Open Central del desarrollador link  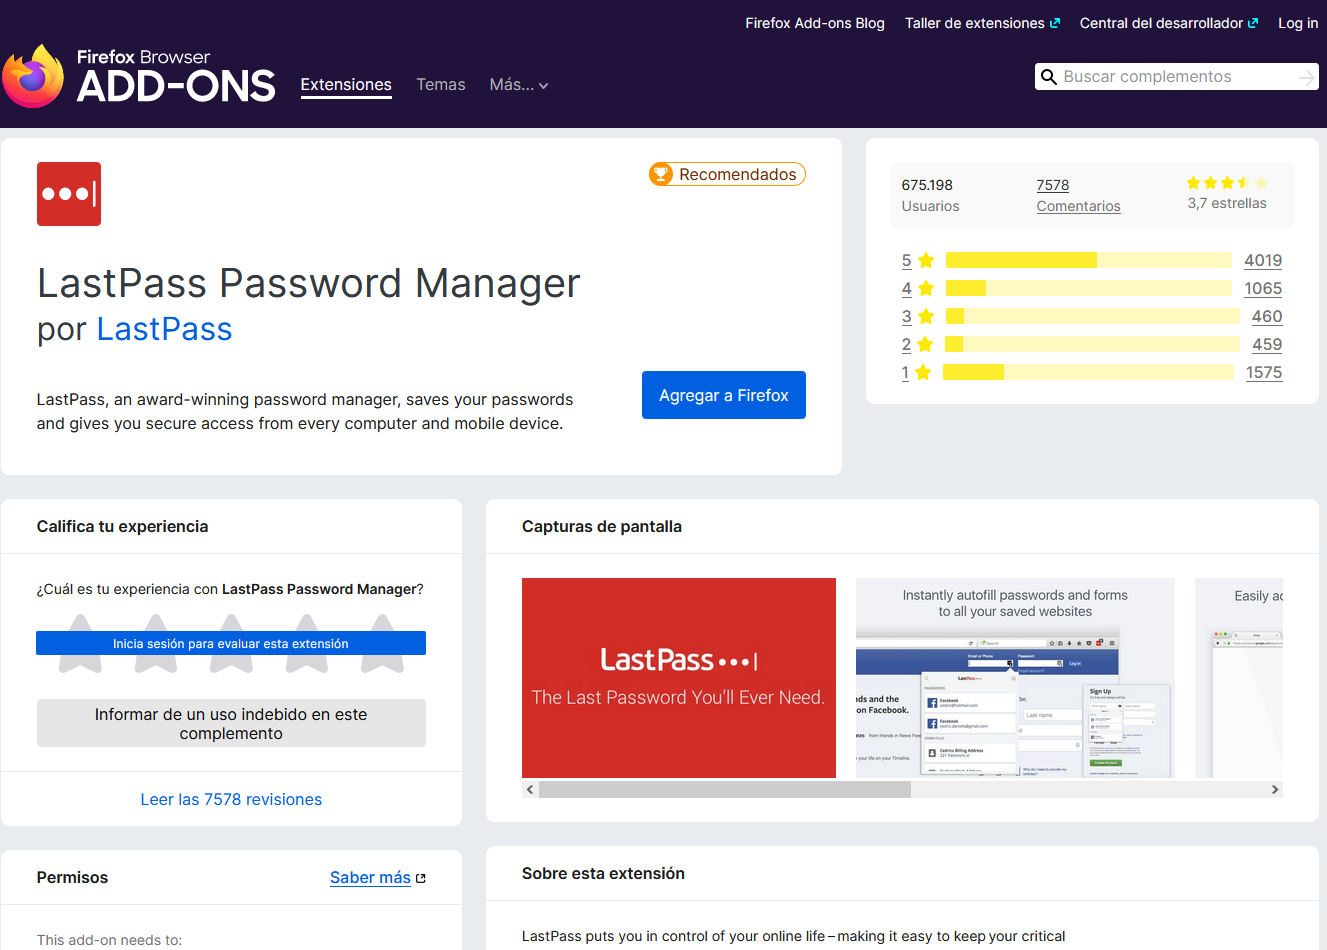tap(1169, 23)
